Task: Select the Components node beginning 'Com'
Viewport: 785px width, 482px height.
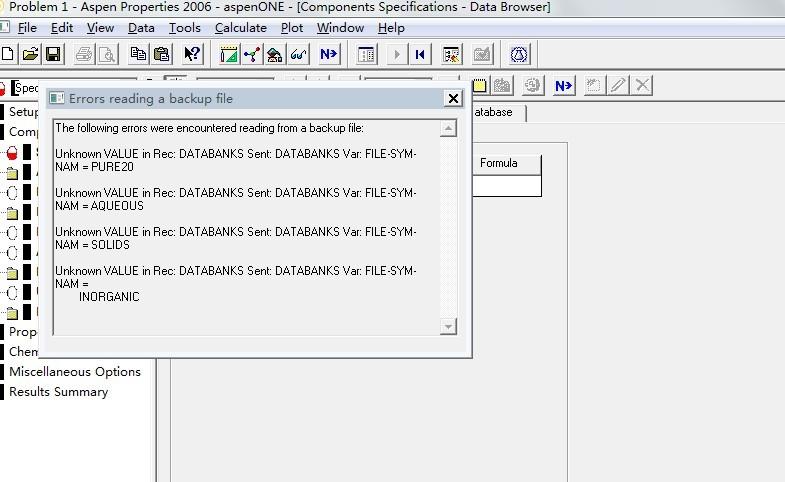Action: coord(23,132)
